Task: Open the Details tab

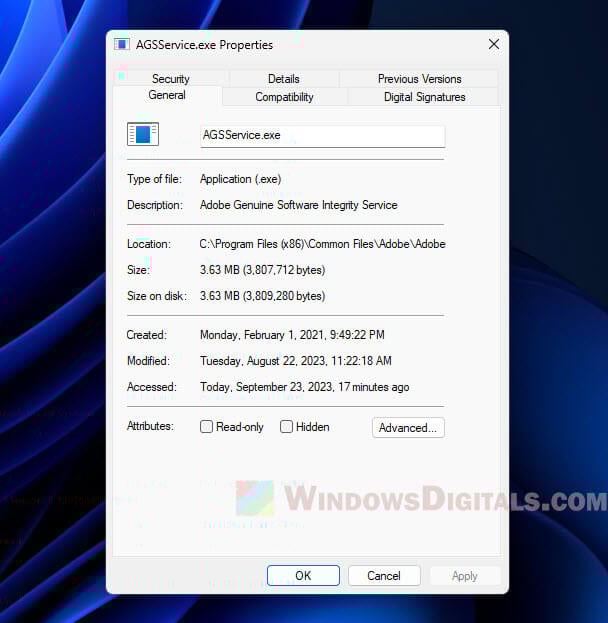Action: 284,79
